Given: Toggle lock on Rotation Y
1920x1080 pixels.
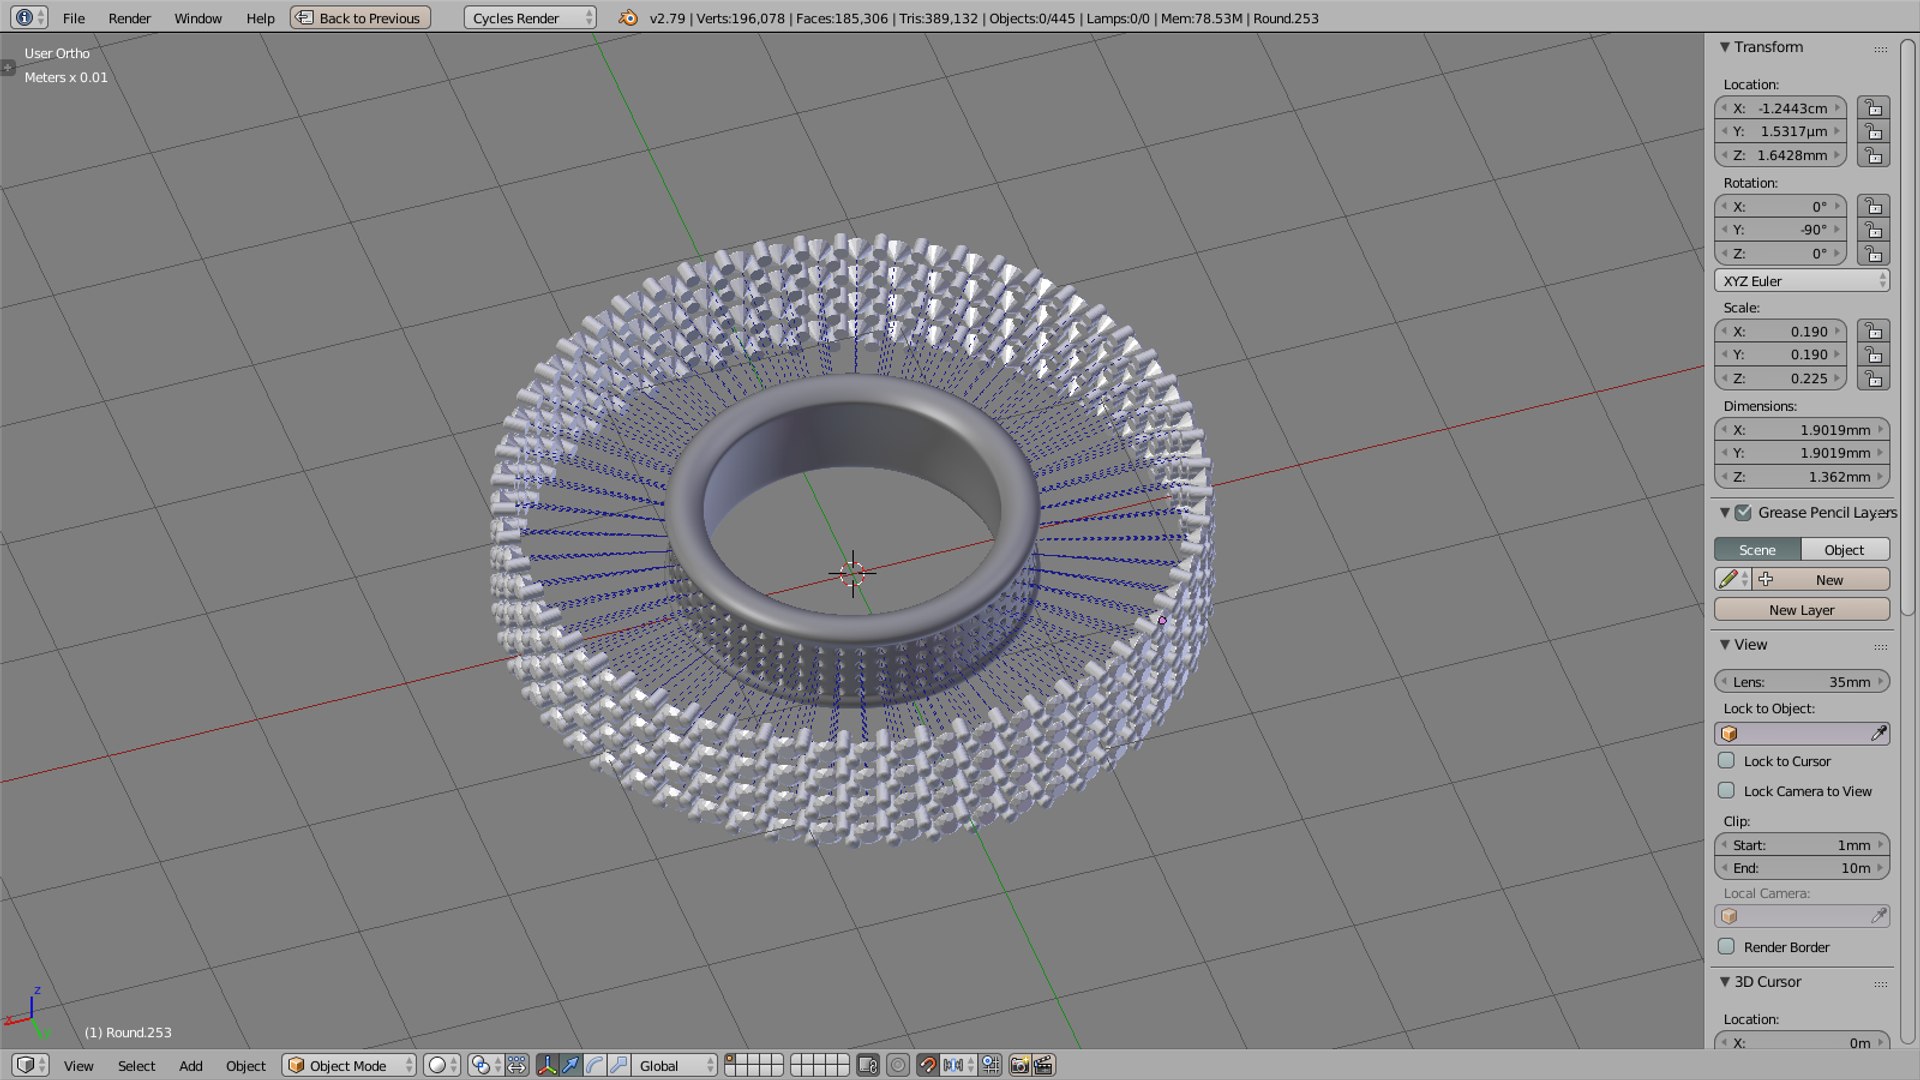Looking at the screenshot, I should coord(1873,230).
